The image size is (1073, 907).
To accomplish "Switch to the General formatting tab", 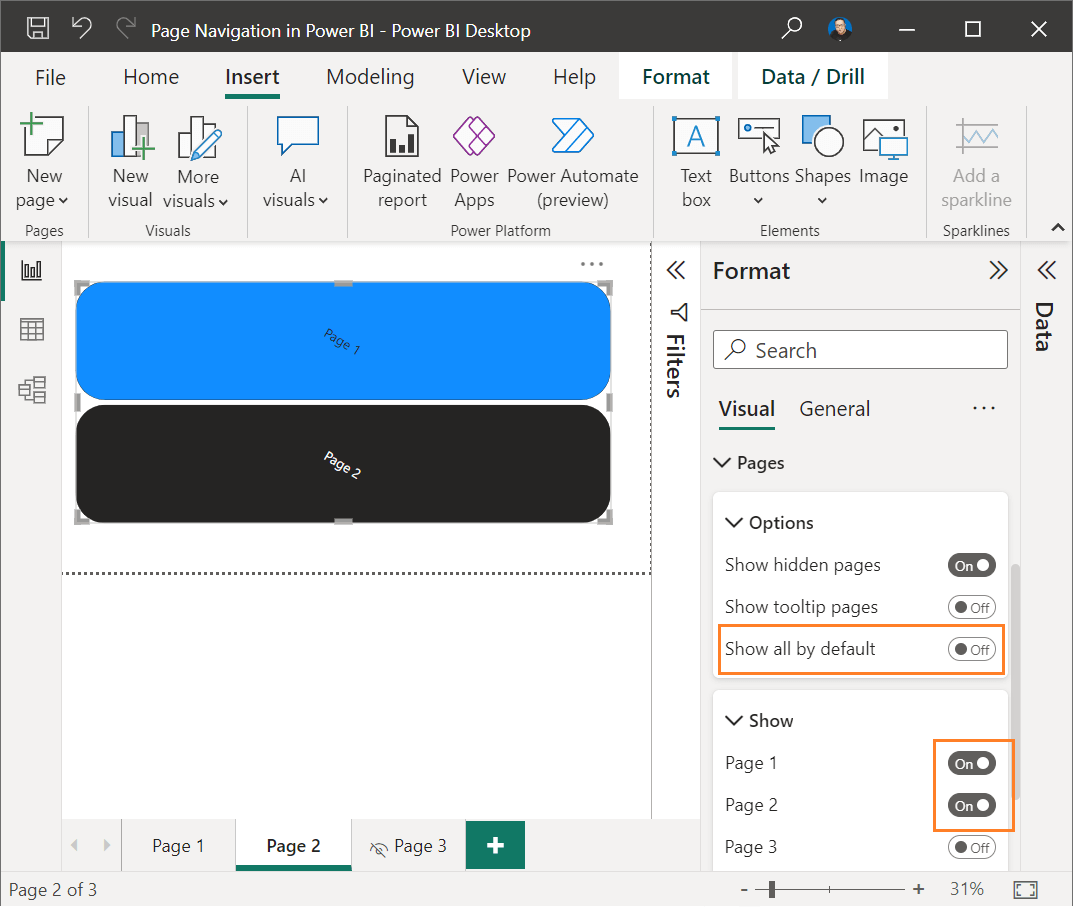I will [834, 409].
